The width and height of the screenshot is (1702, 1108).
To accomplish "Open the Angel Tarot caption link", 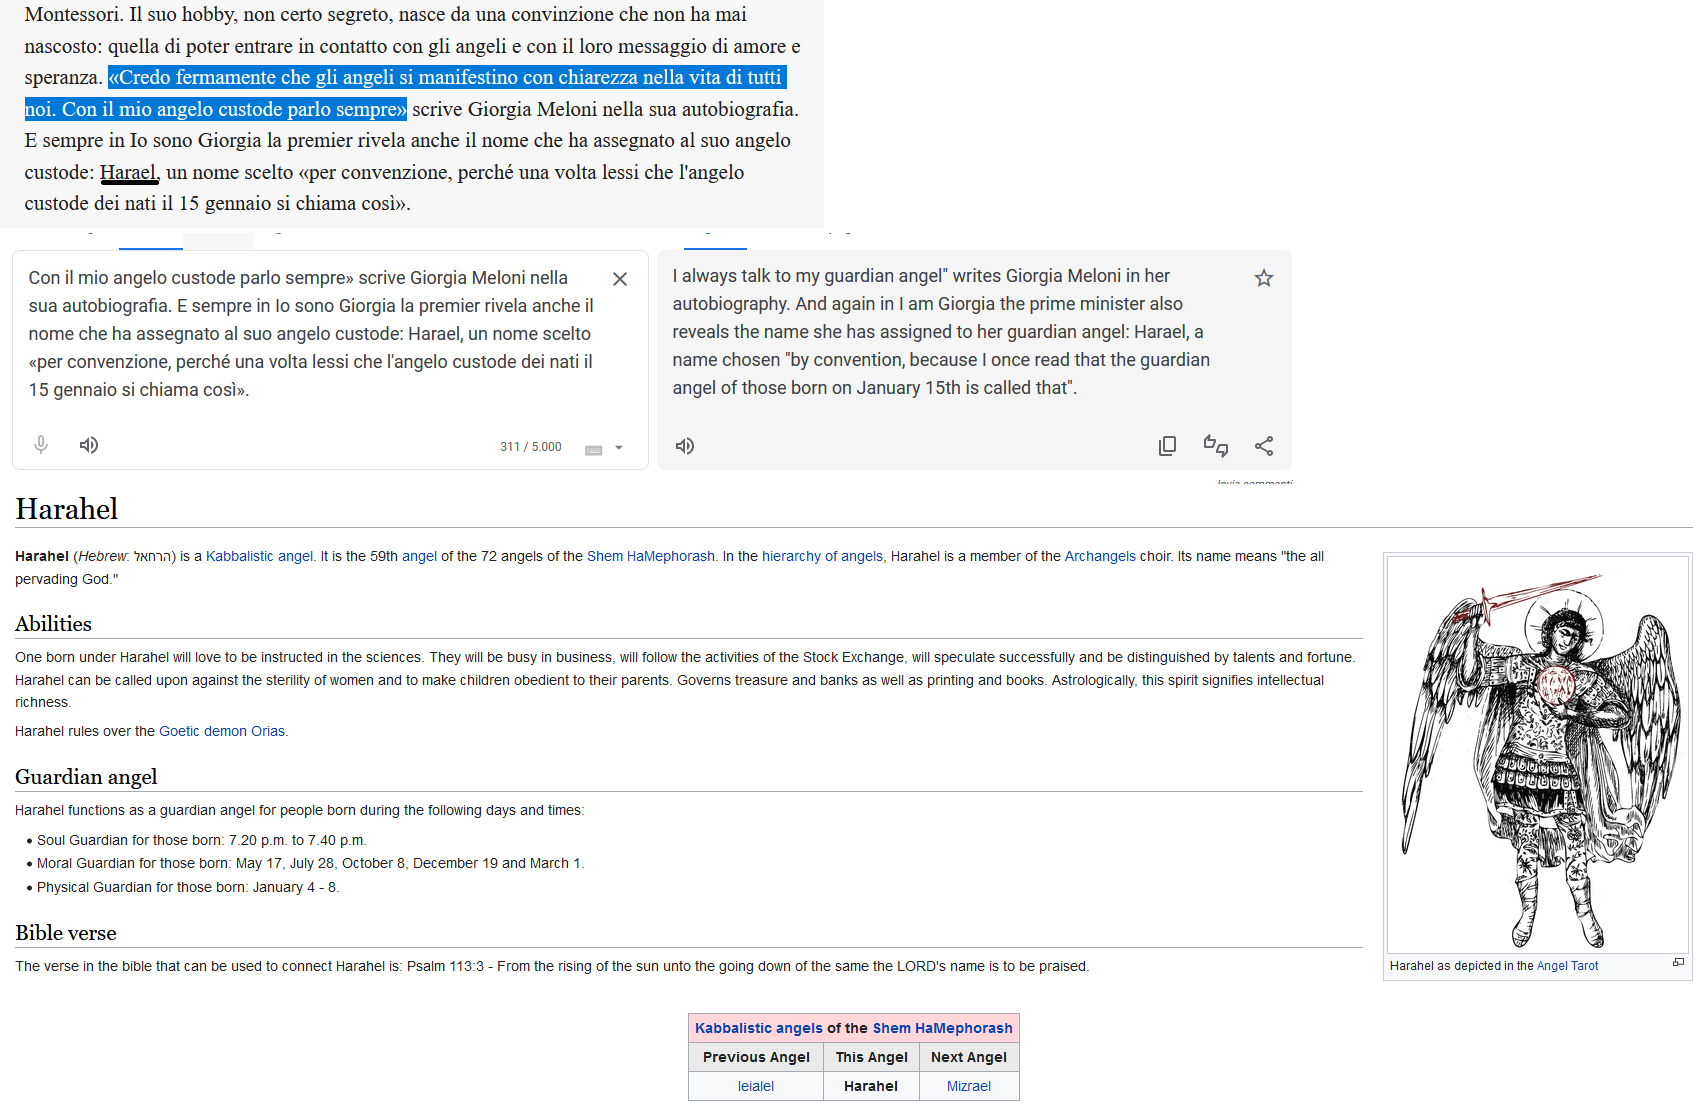I will pyautogui.click(x=1567, y=966).
